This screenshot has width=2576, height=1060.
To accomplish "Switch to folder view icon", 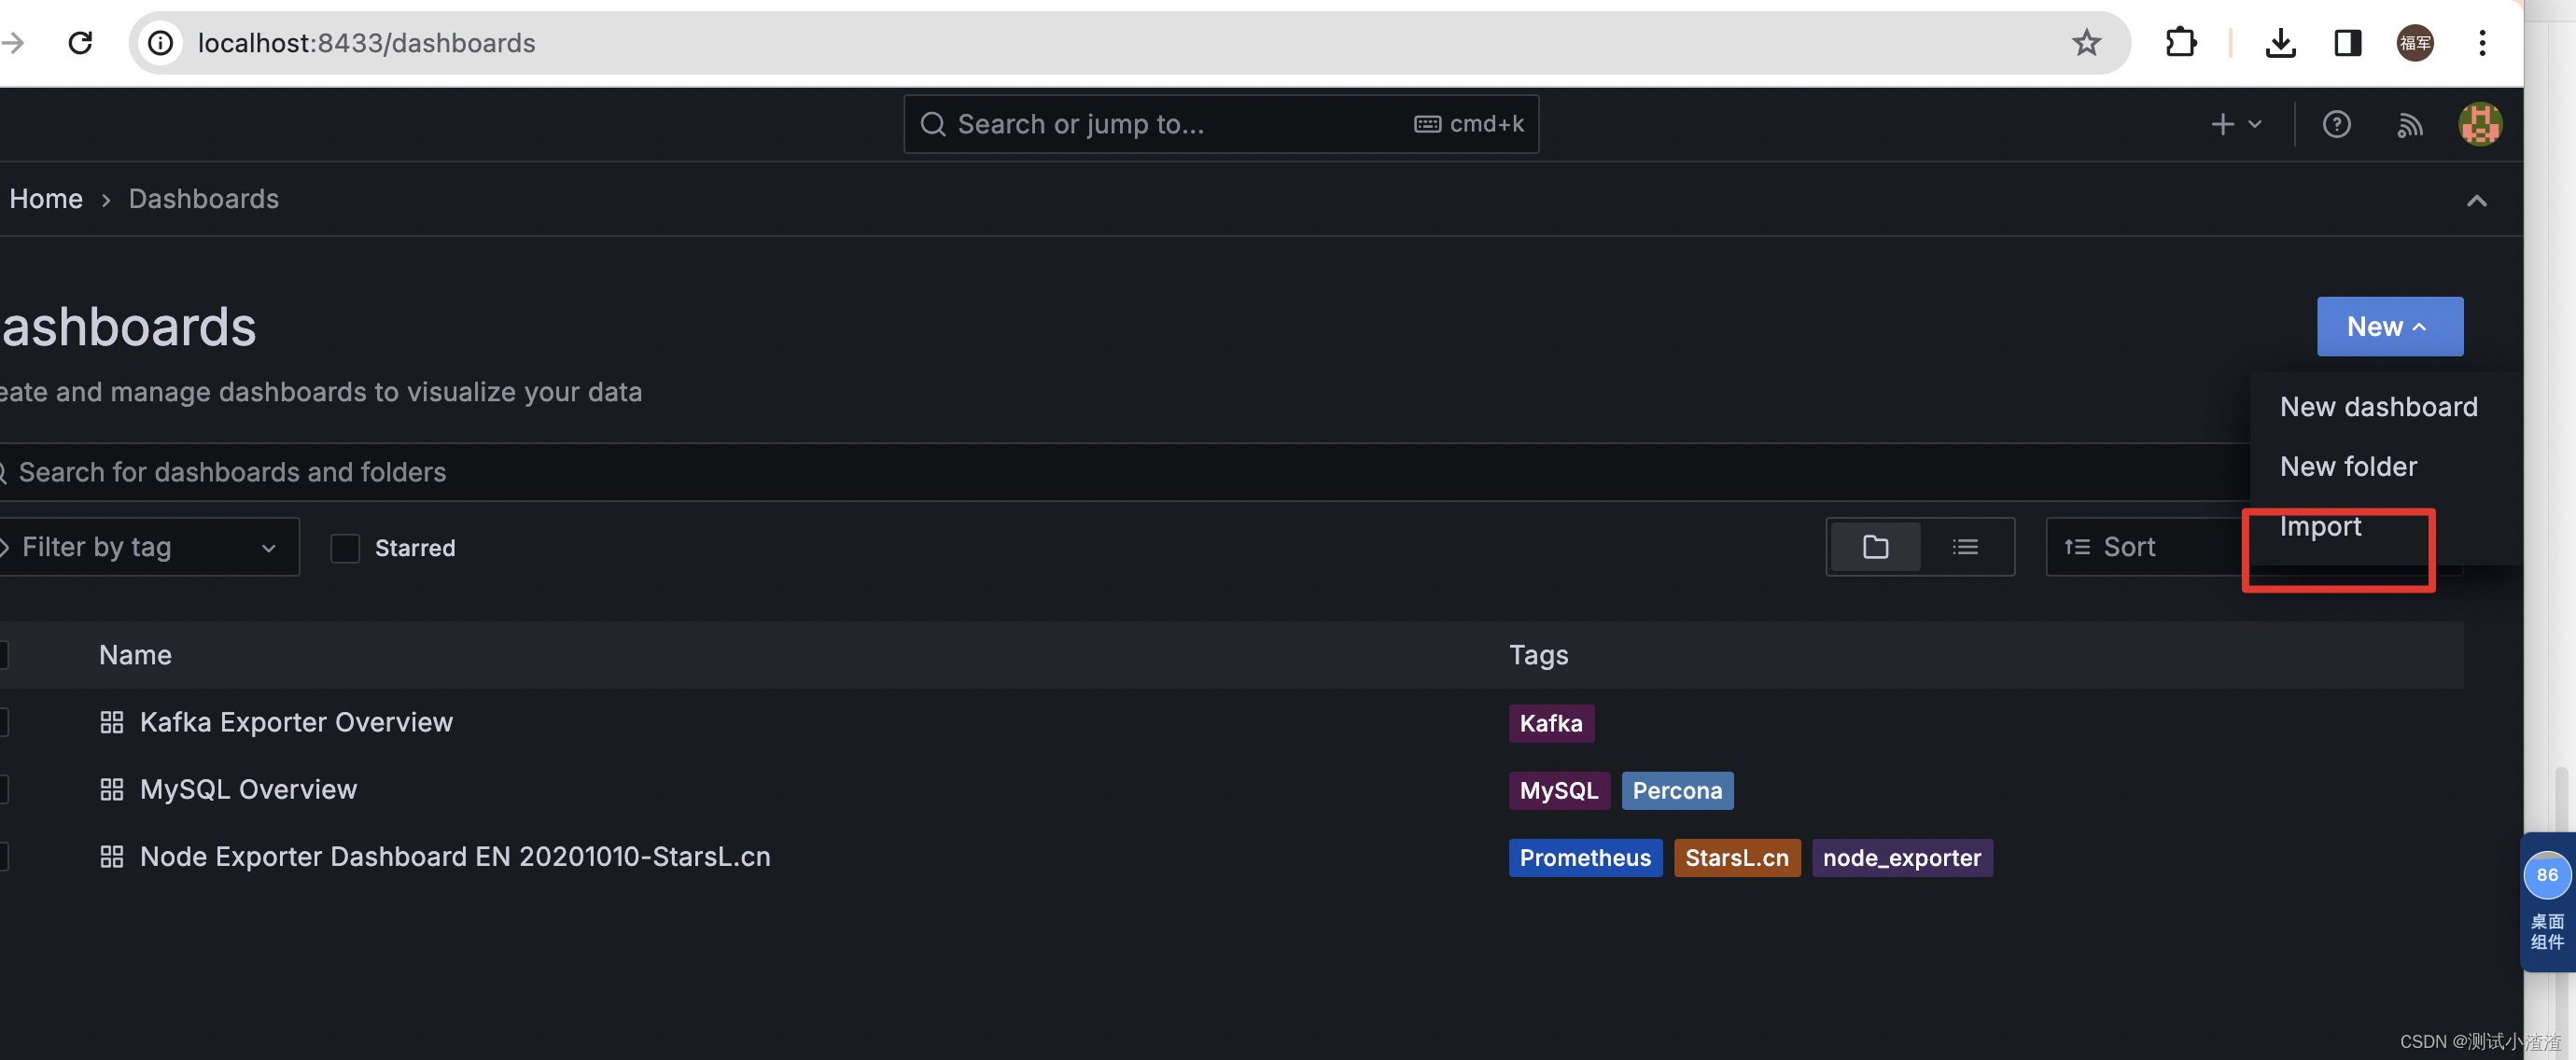I will pos(1875,547).
